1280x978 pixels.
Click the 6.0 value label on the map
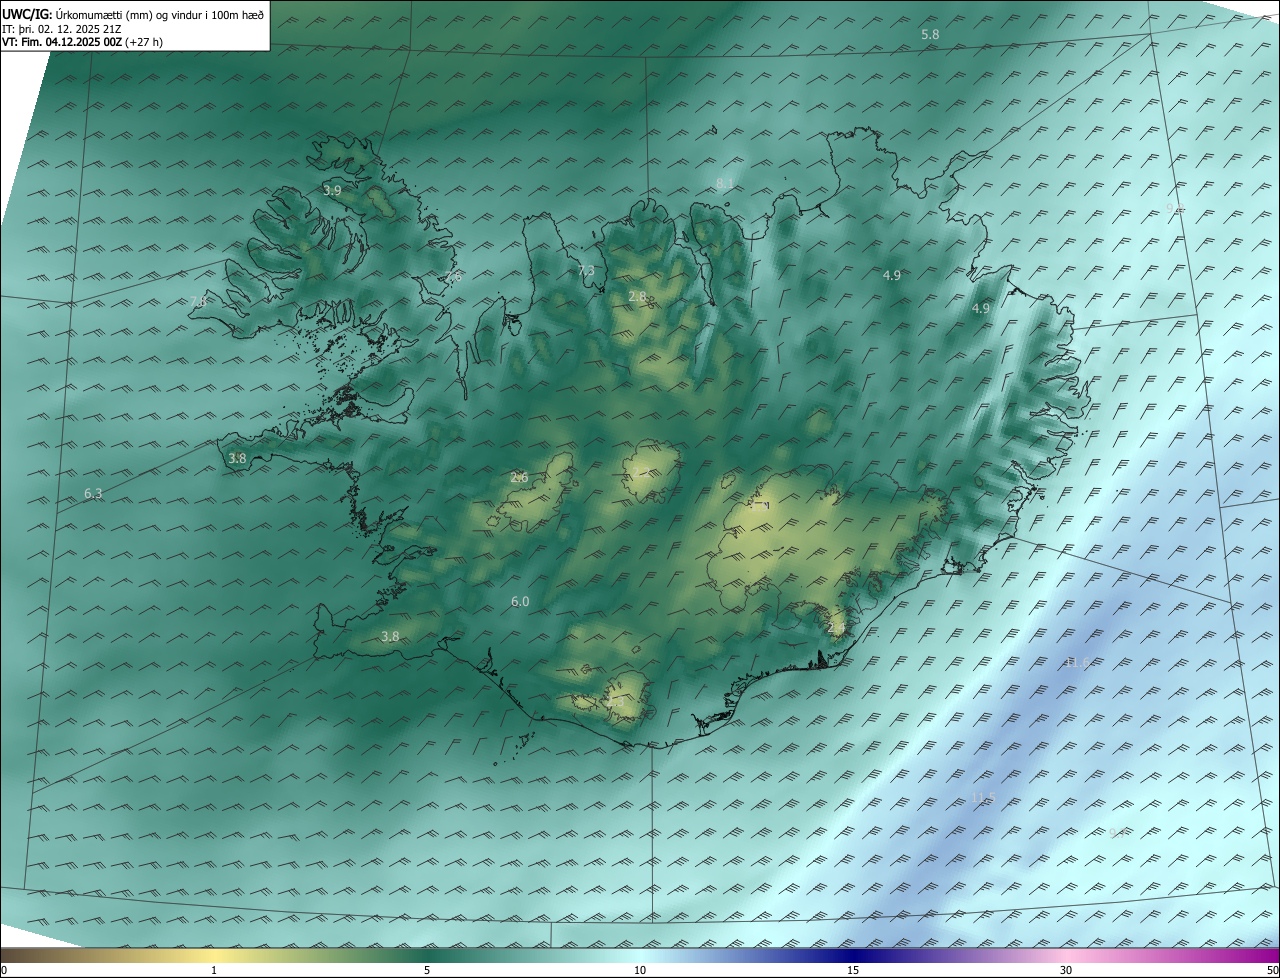520,601
